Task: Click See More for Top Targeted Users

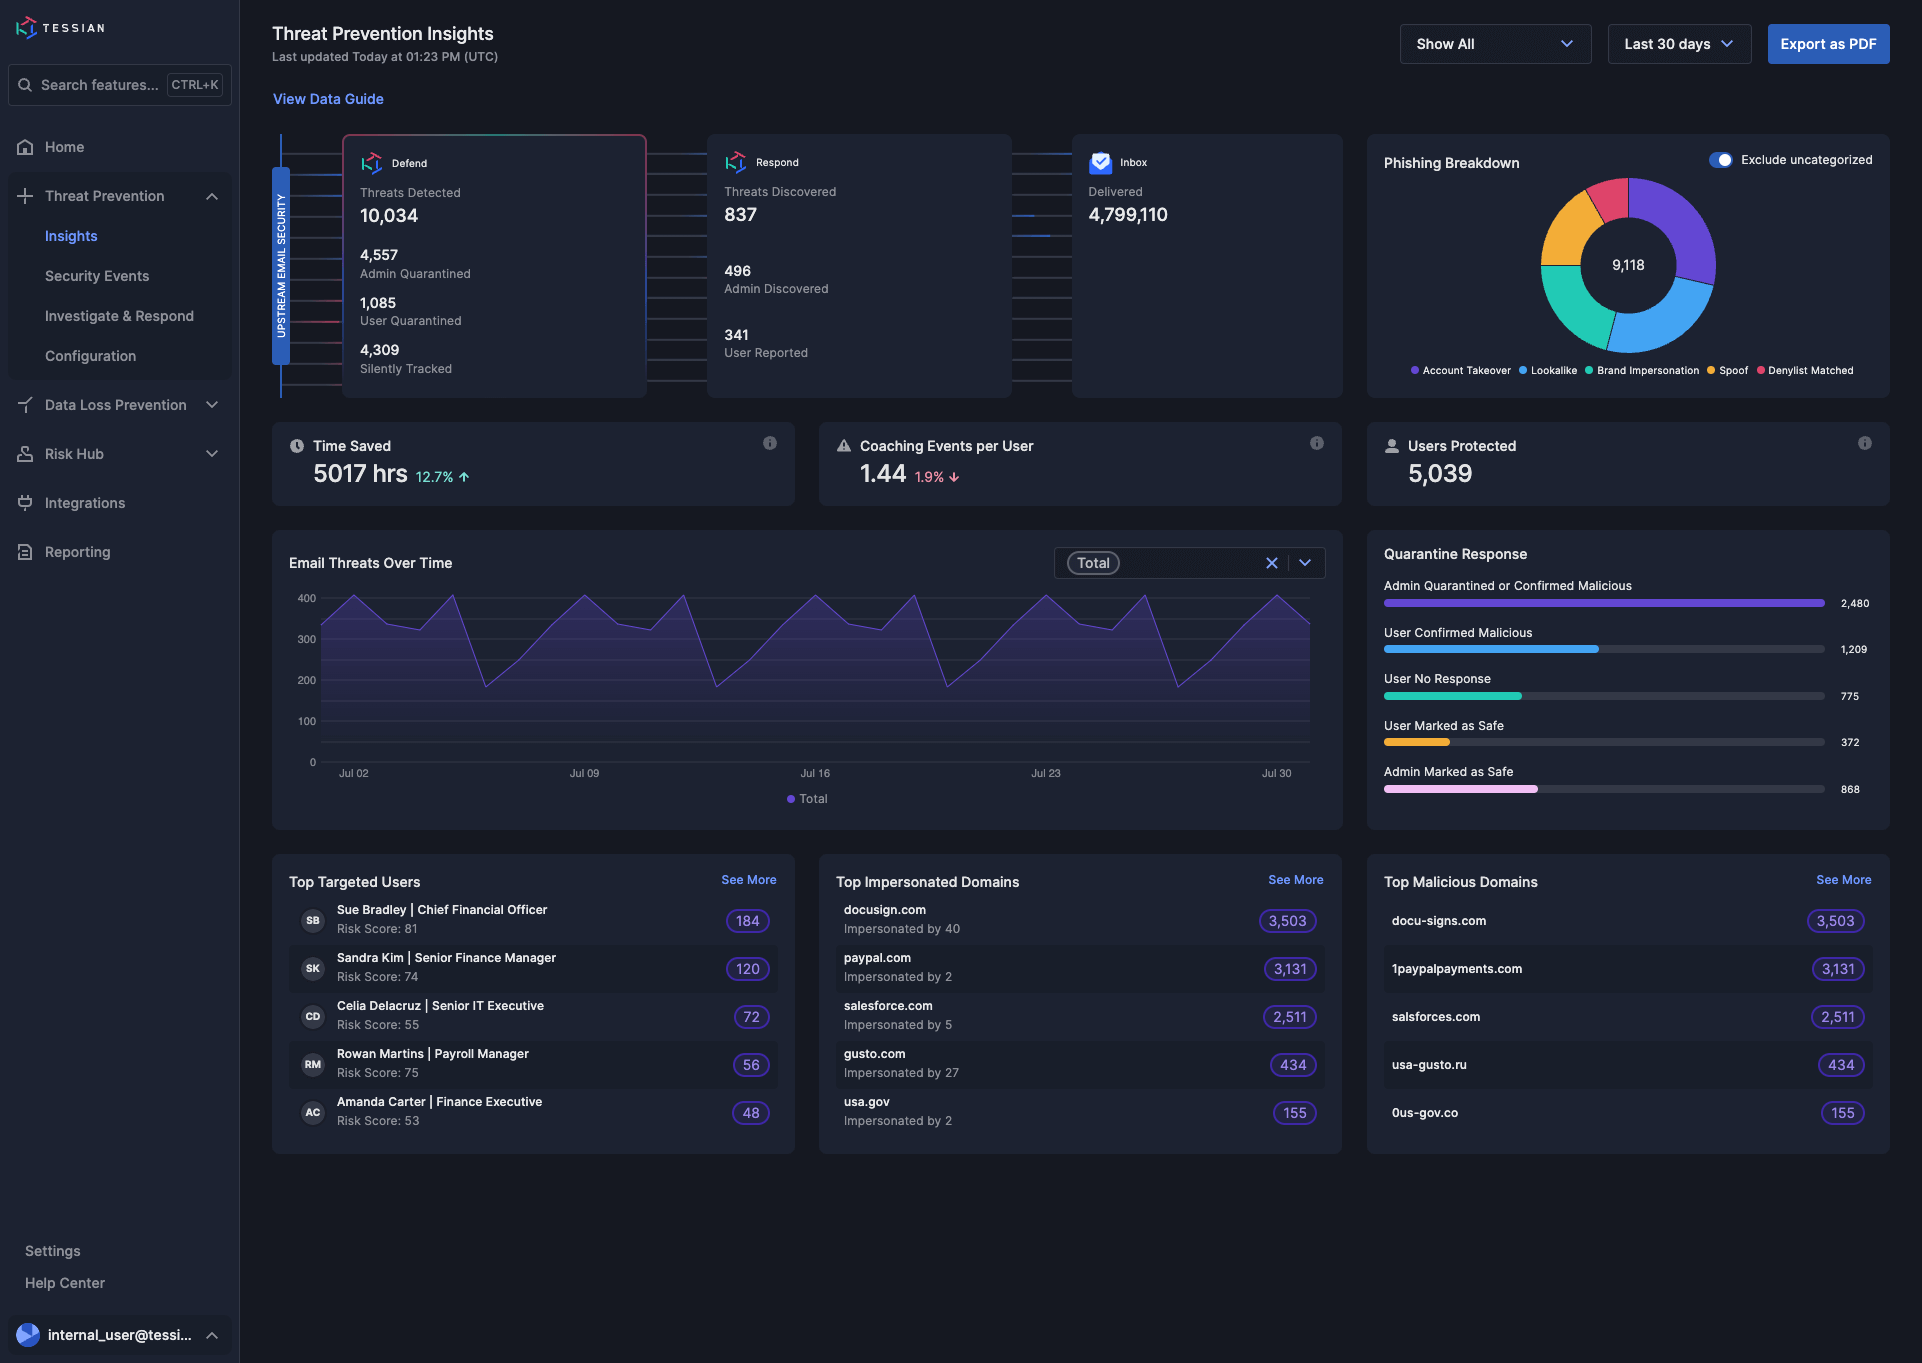Action: coord(749,880)
